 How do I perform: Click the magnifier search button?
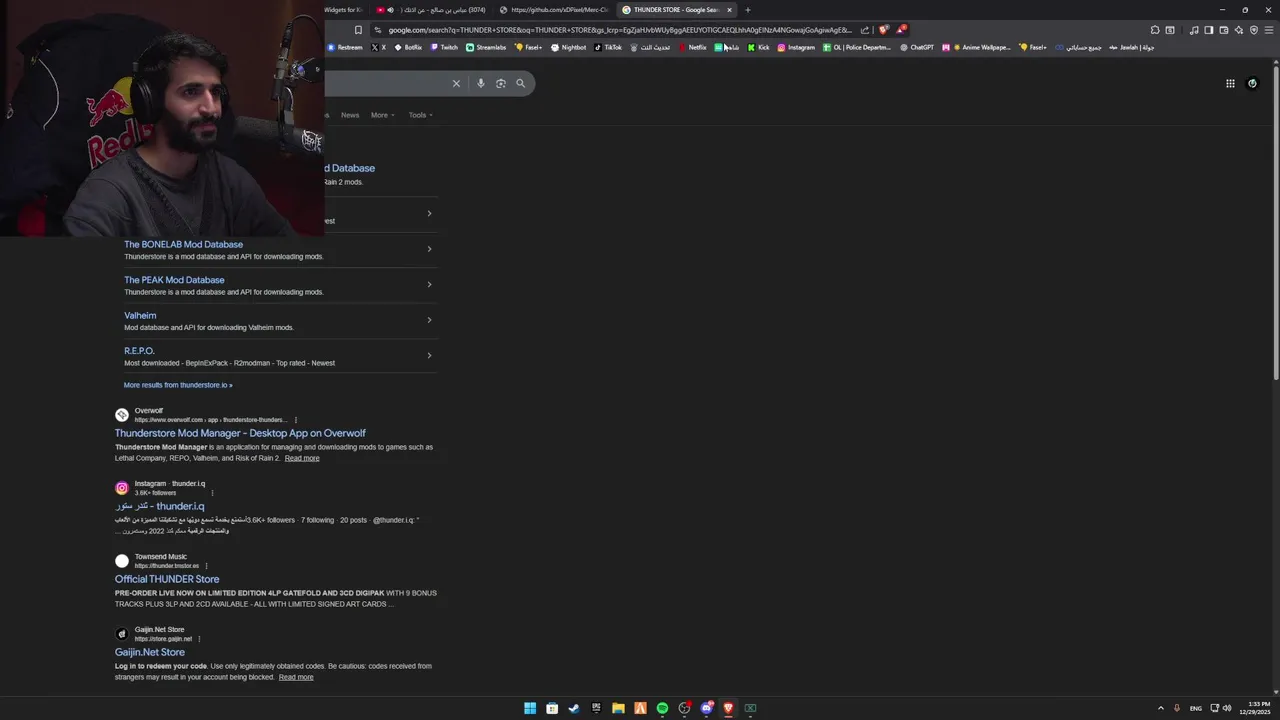coord(520,84)
